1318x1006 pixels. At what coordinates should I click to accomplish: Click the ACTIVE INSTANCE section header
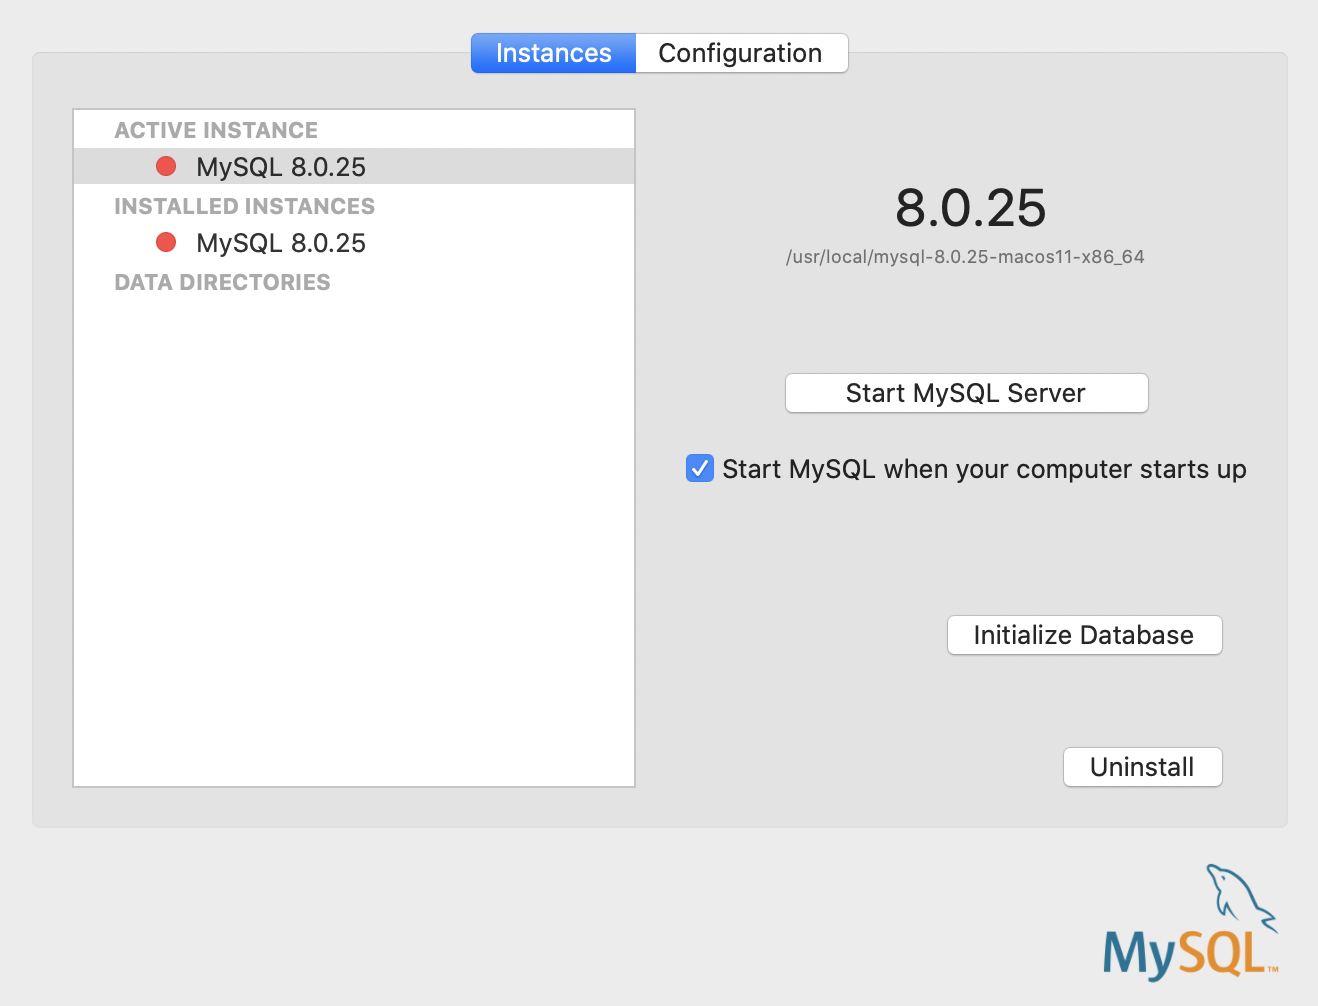[216, 130]
